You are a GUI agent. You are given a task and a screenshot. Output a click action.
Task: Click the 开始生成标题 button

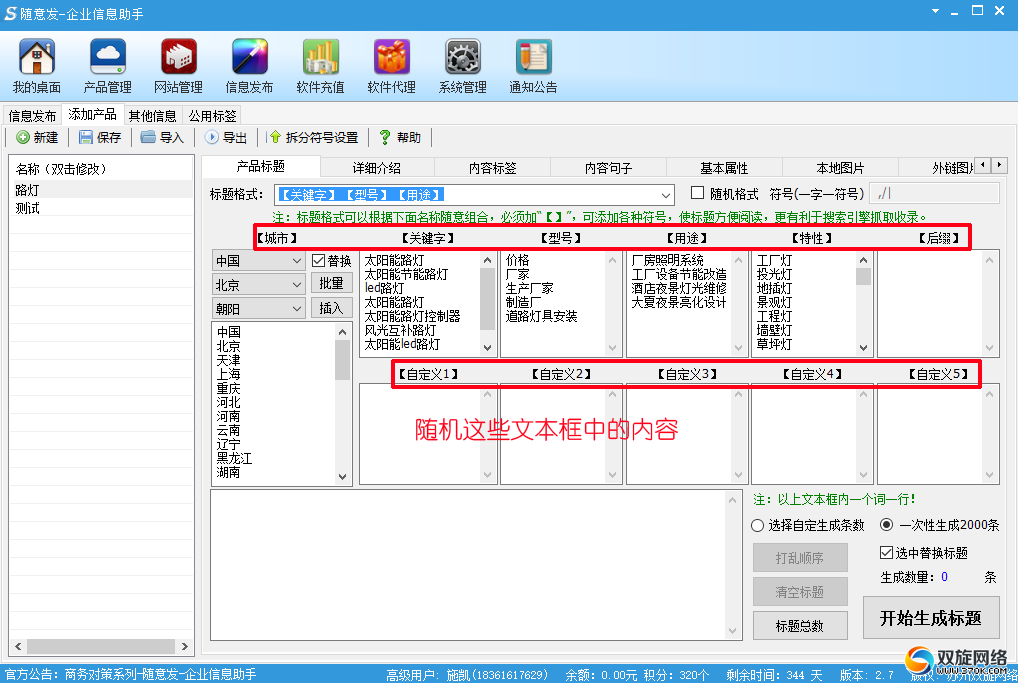pyautogui.click(x=930, y=617)
